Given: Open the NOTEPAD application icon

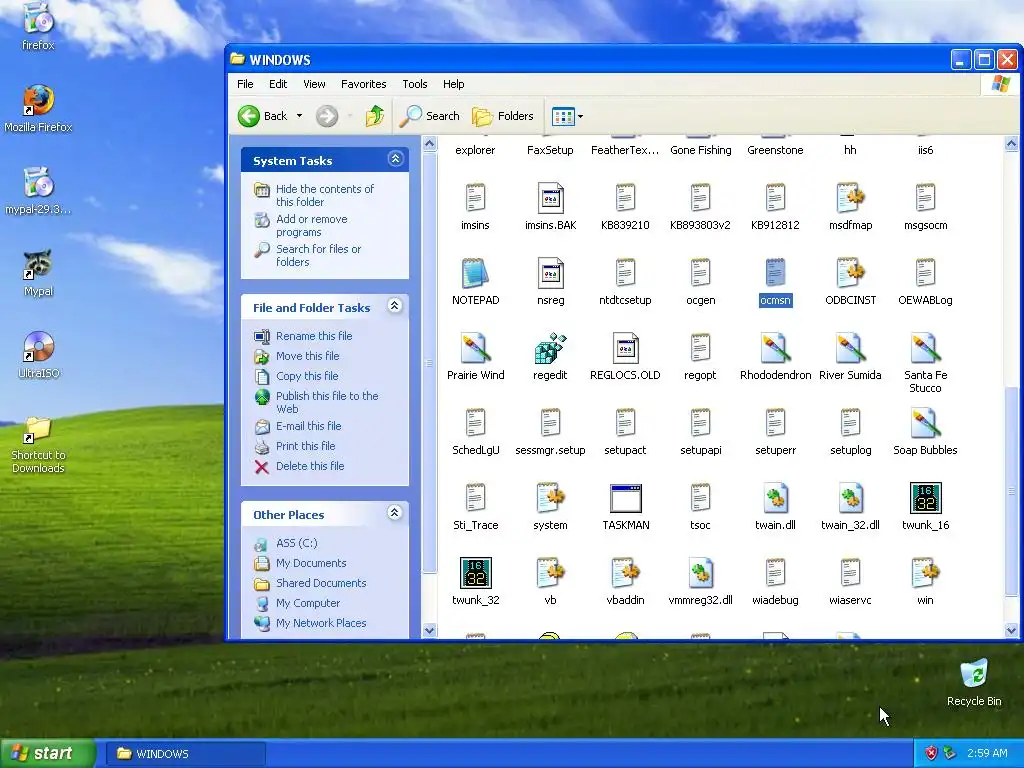Looking at the screenshot, I should 475,273.
